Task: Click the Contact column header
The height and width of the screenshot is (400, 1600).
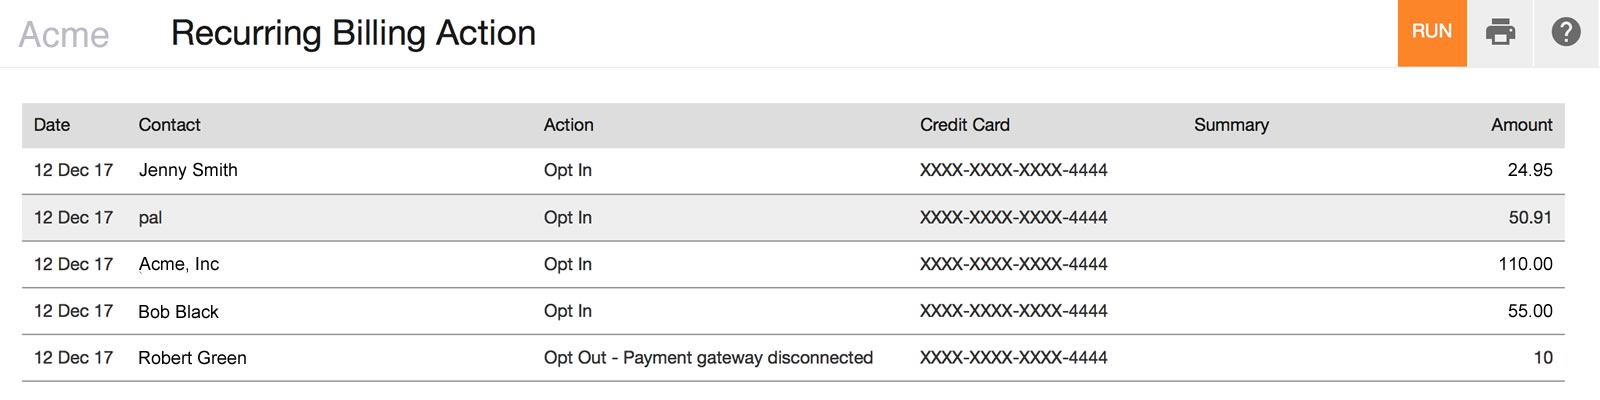Action: click(x=169, y=125)
